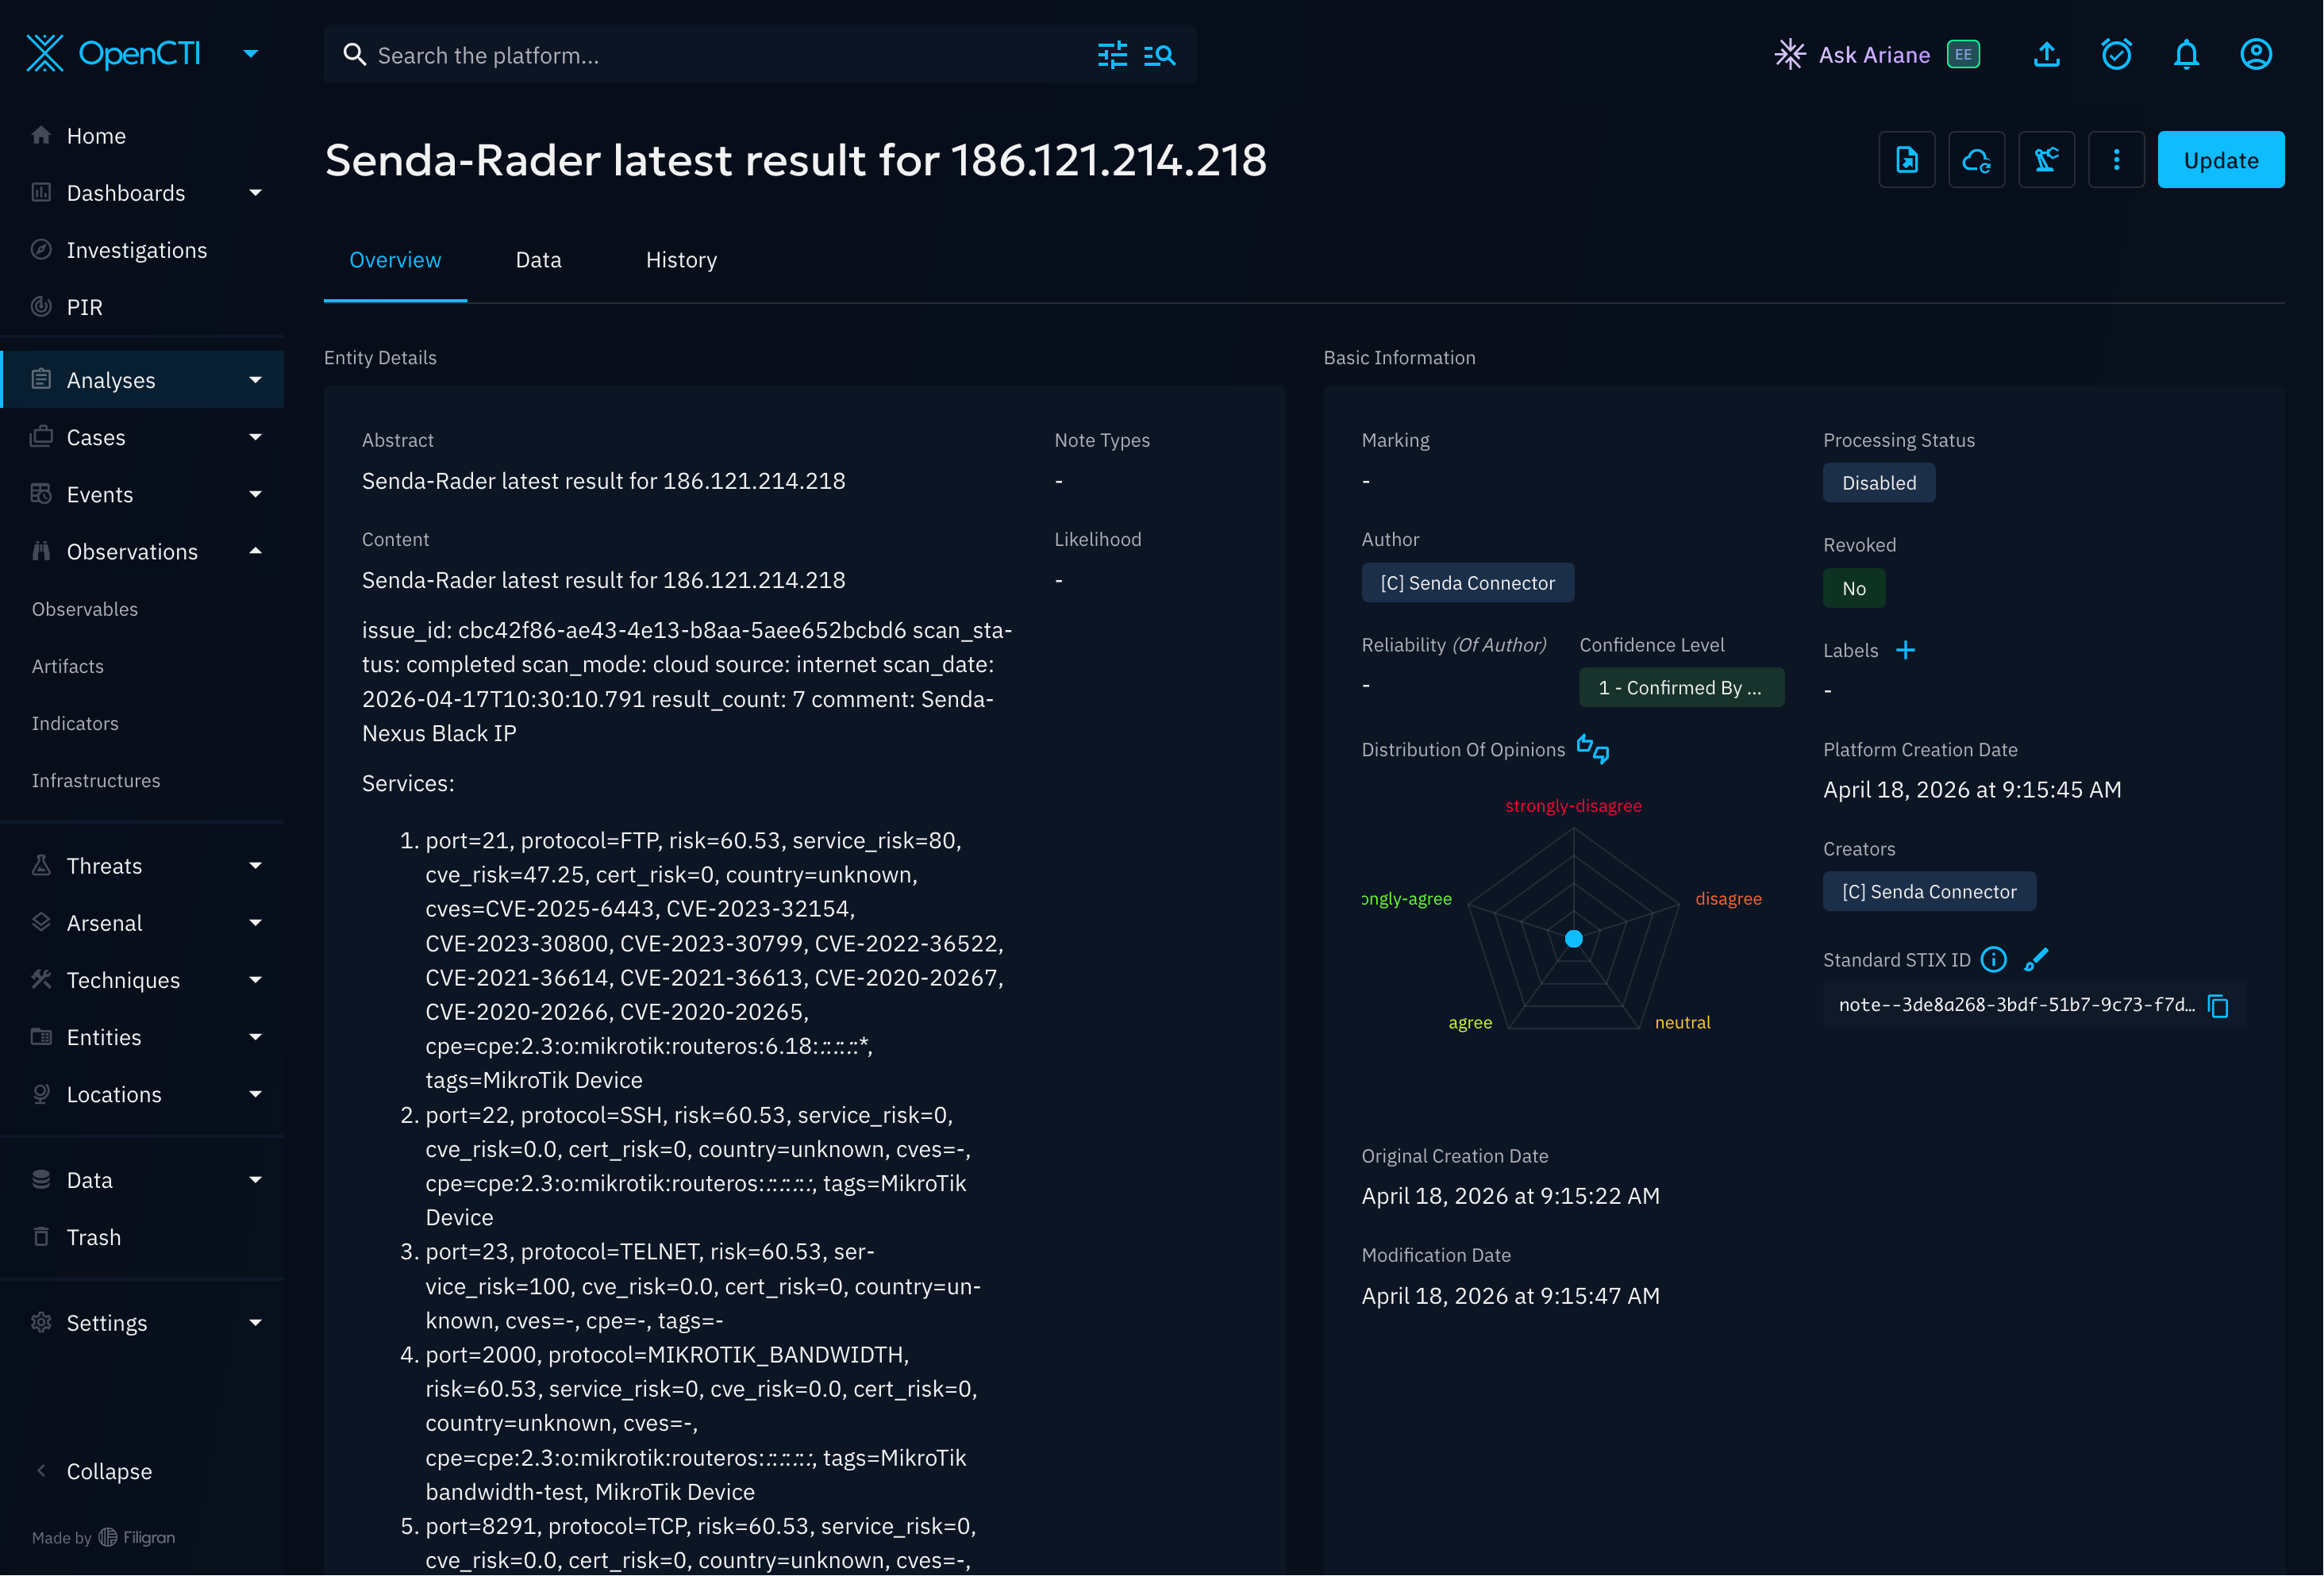Open the user profile icon
Image resolution: width=2324 pixels, height=1576 pixels.
click(x=2256, y=55)
